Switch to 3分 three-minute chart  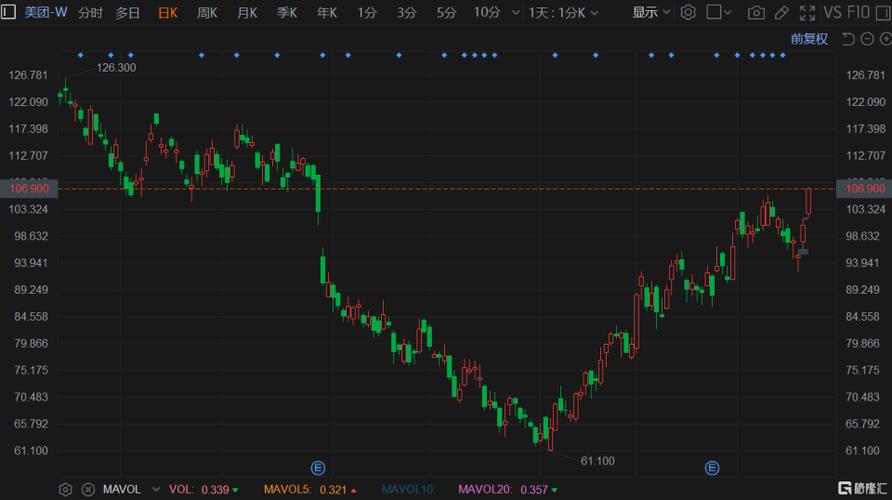(x=407, y=13)
